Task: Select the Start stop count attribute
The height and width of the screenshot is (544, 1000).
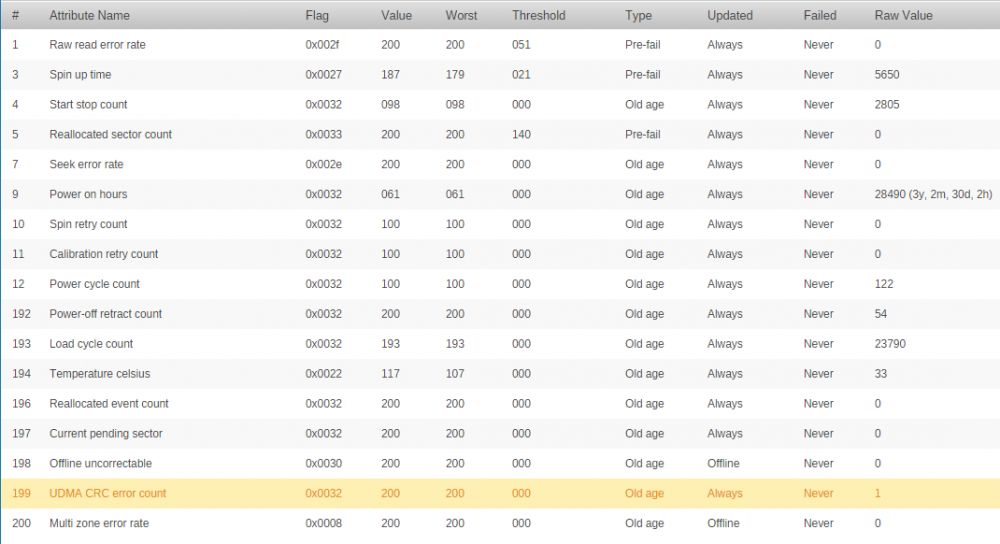Action: [88, 105]
